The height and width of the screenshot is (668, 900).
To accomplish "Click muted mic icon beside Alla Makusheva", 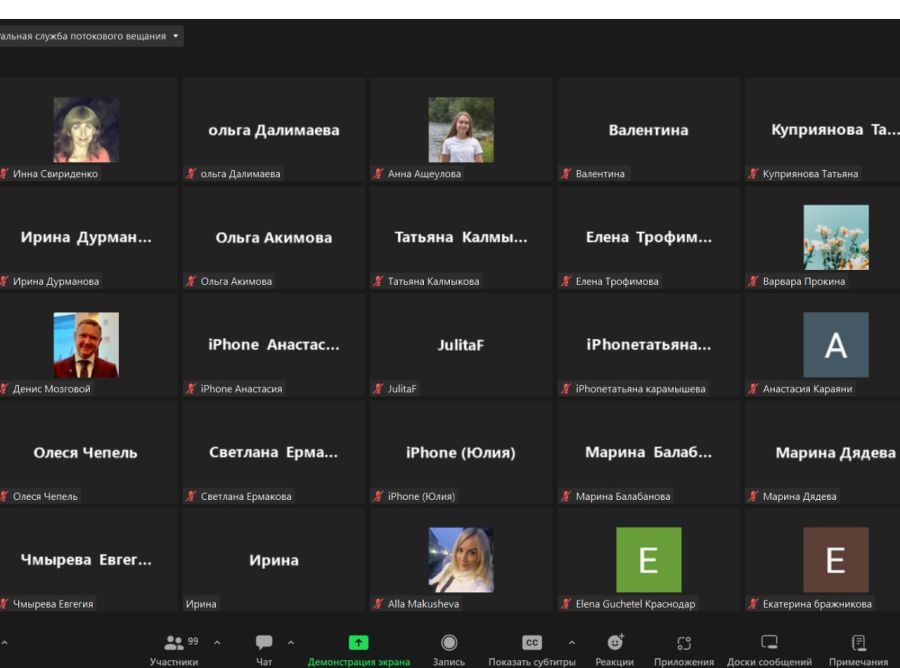I will coord(378,604).
